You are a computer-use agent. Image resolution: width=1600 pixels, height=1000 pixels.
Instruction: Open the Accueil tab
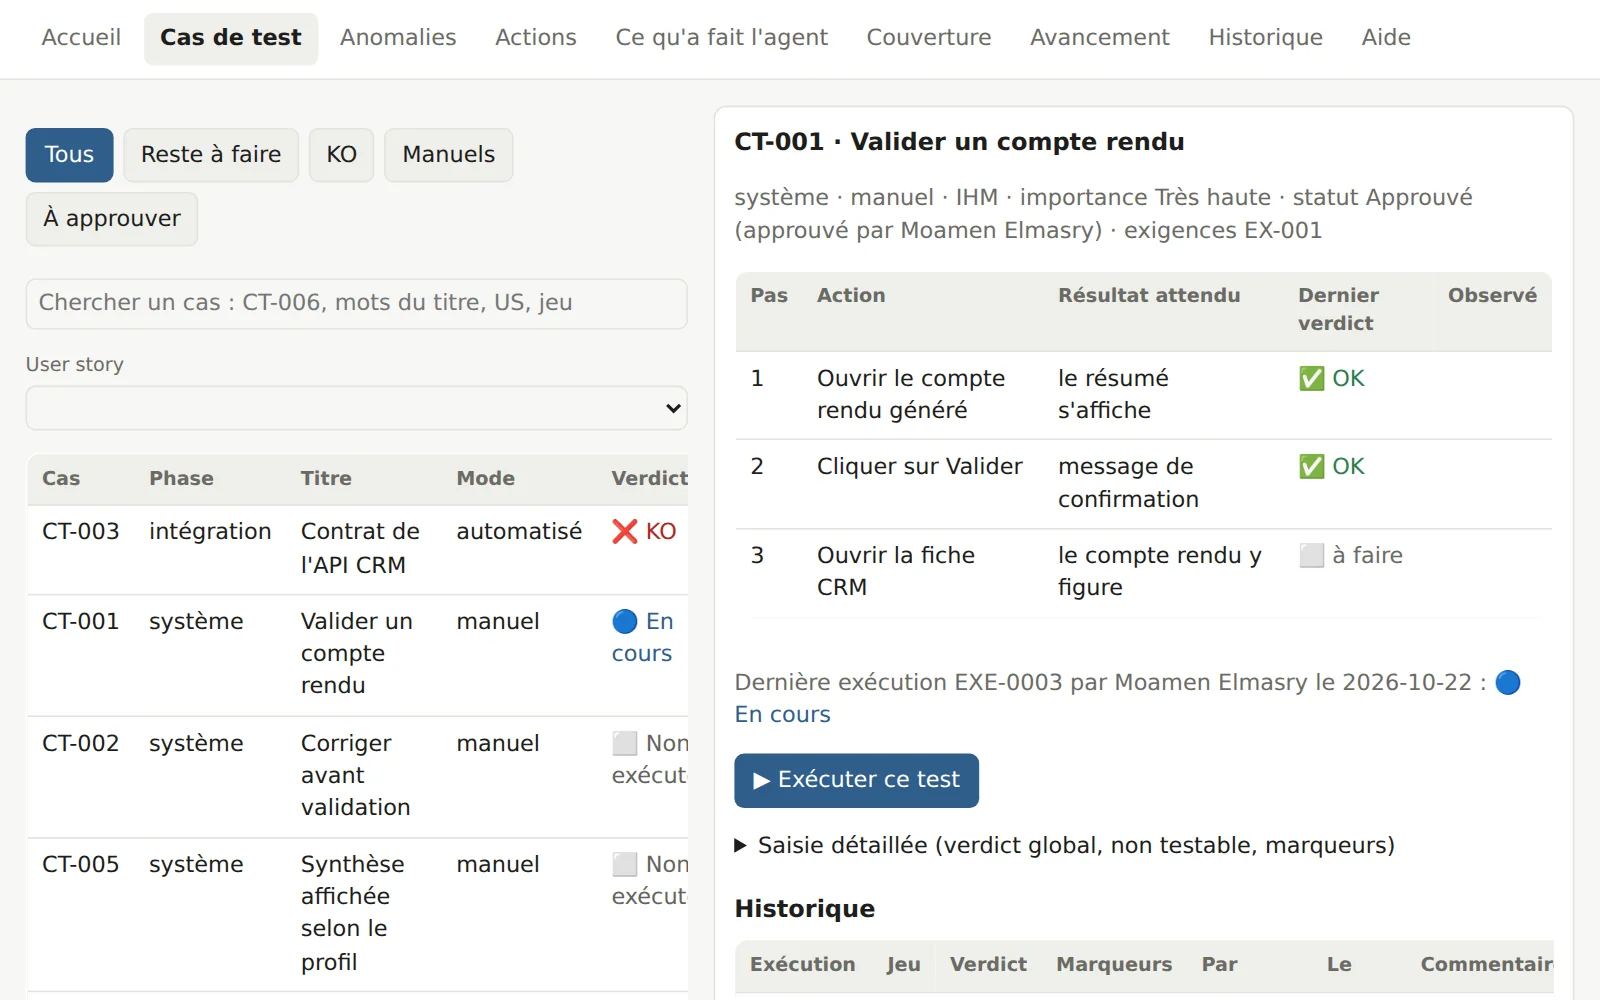[x=81, y=38]
